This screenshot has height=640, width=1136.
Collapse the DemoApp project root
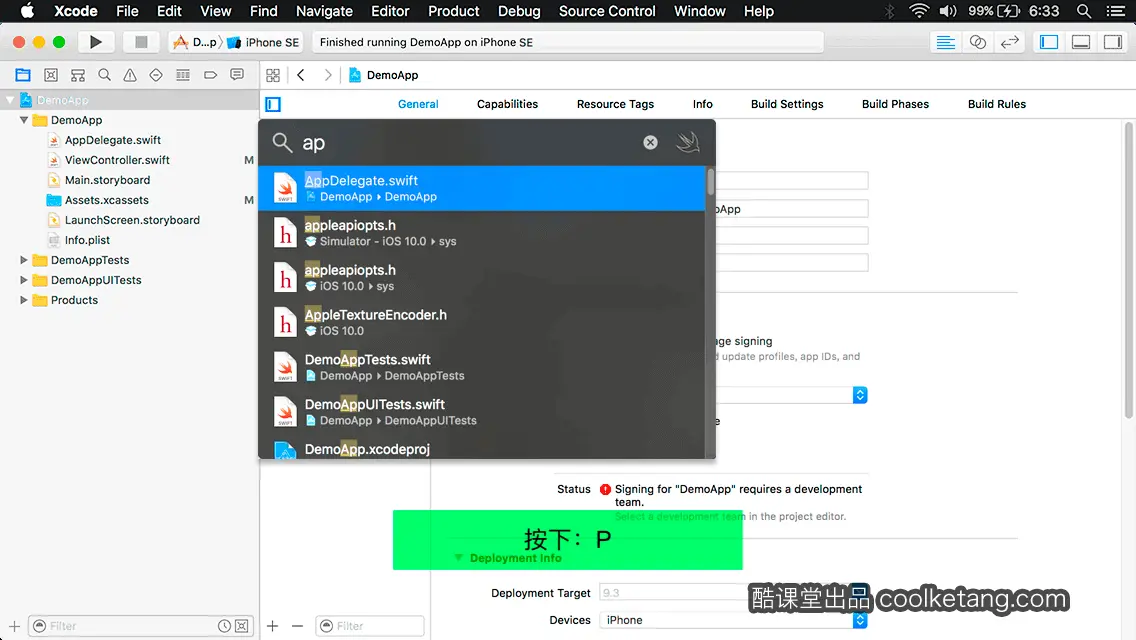10,100
